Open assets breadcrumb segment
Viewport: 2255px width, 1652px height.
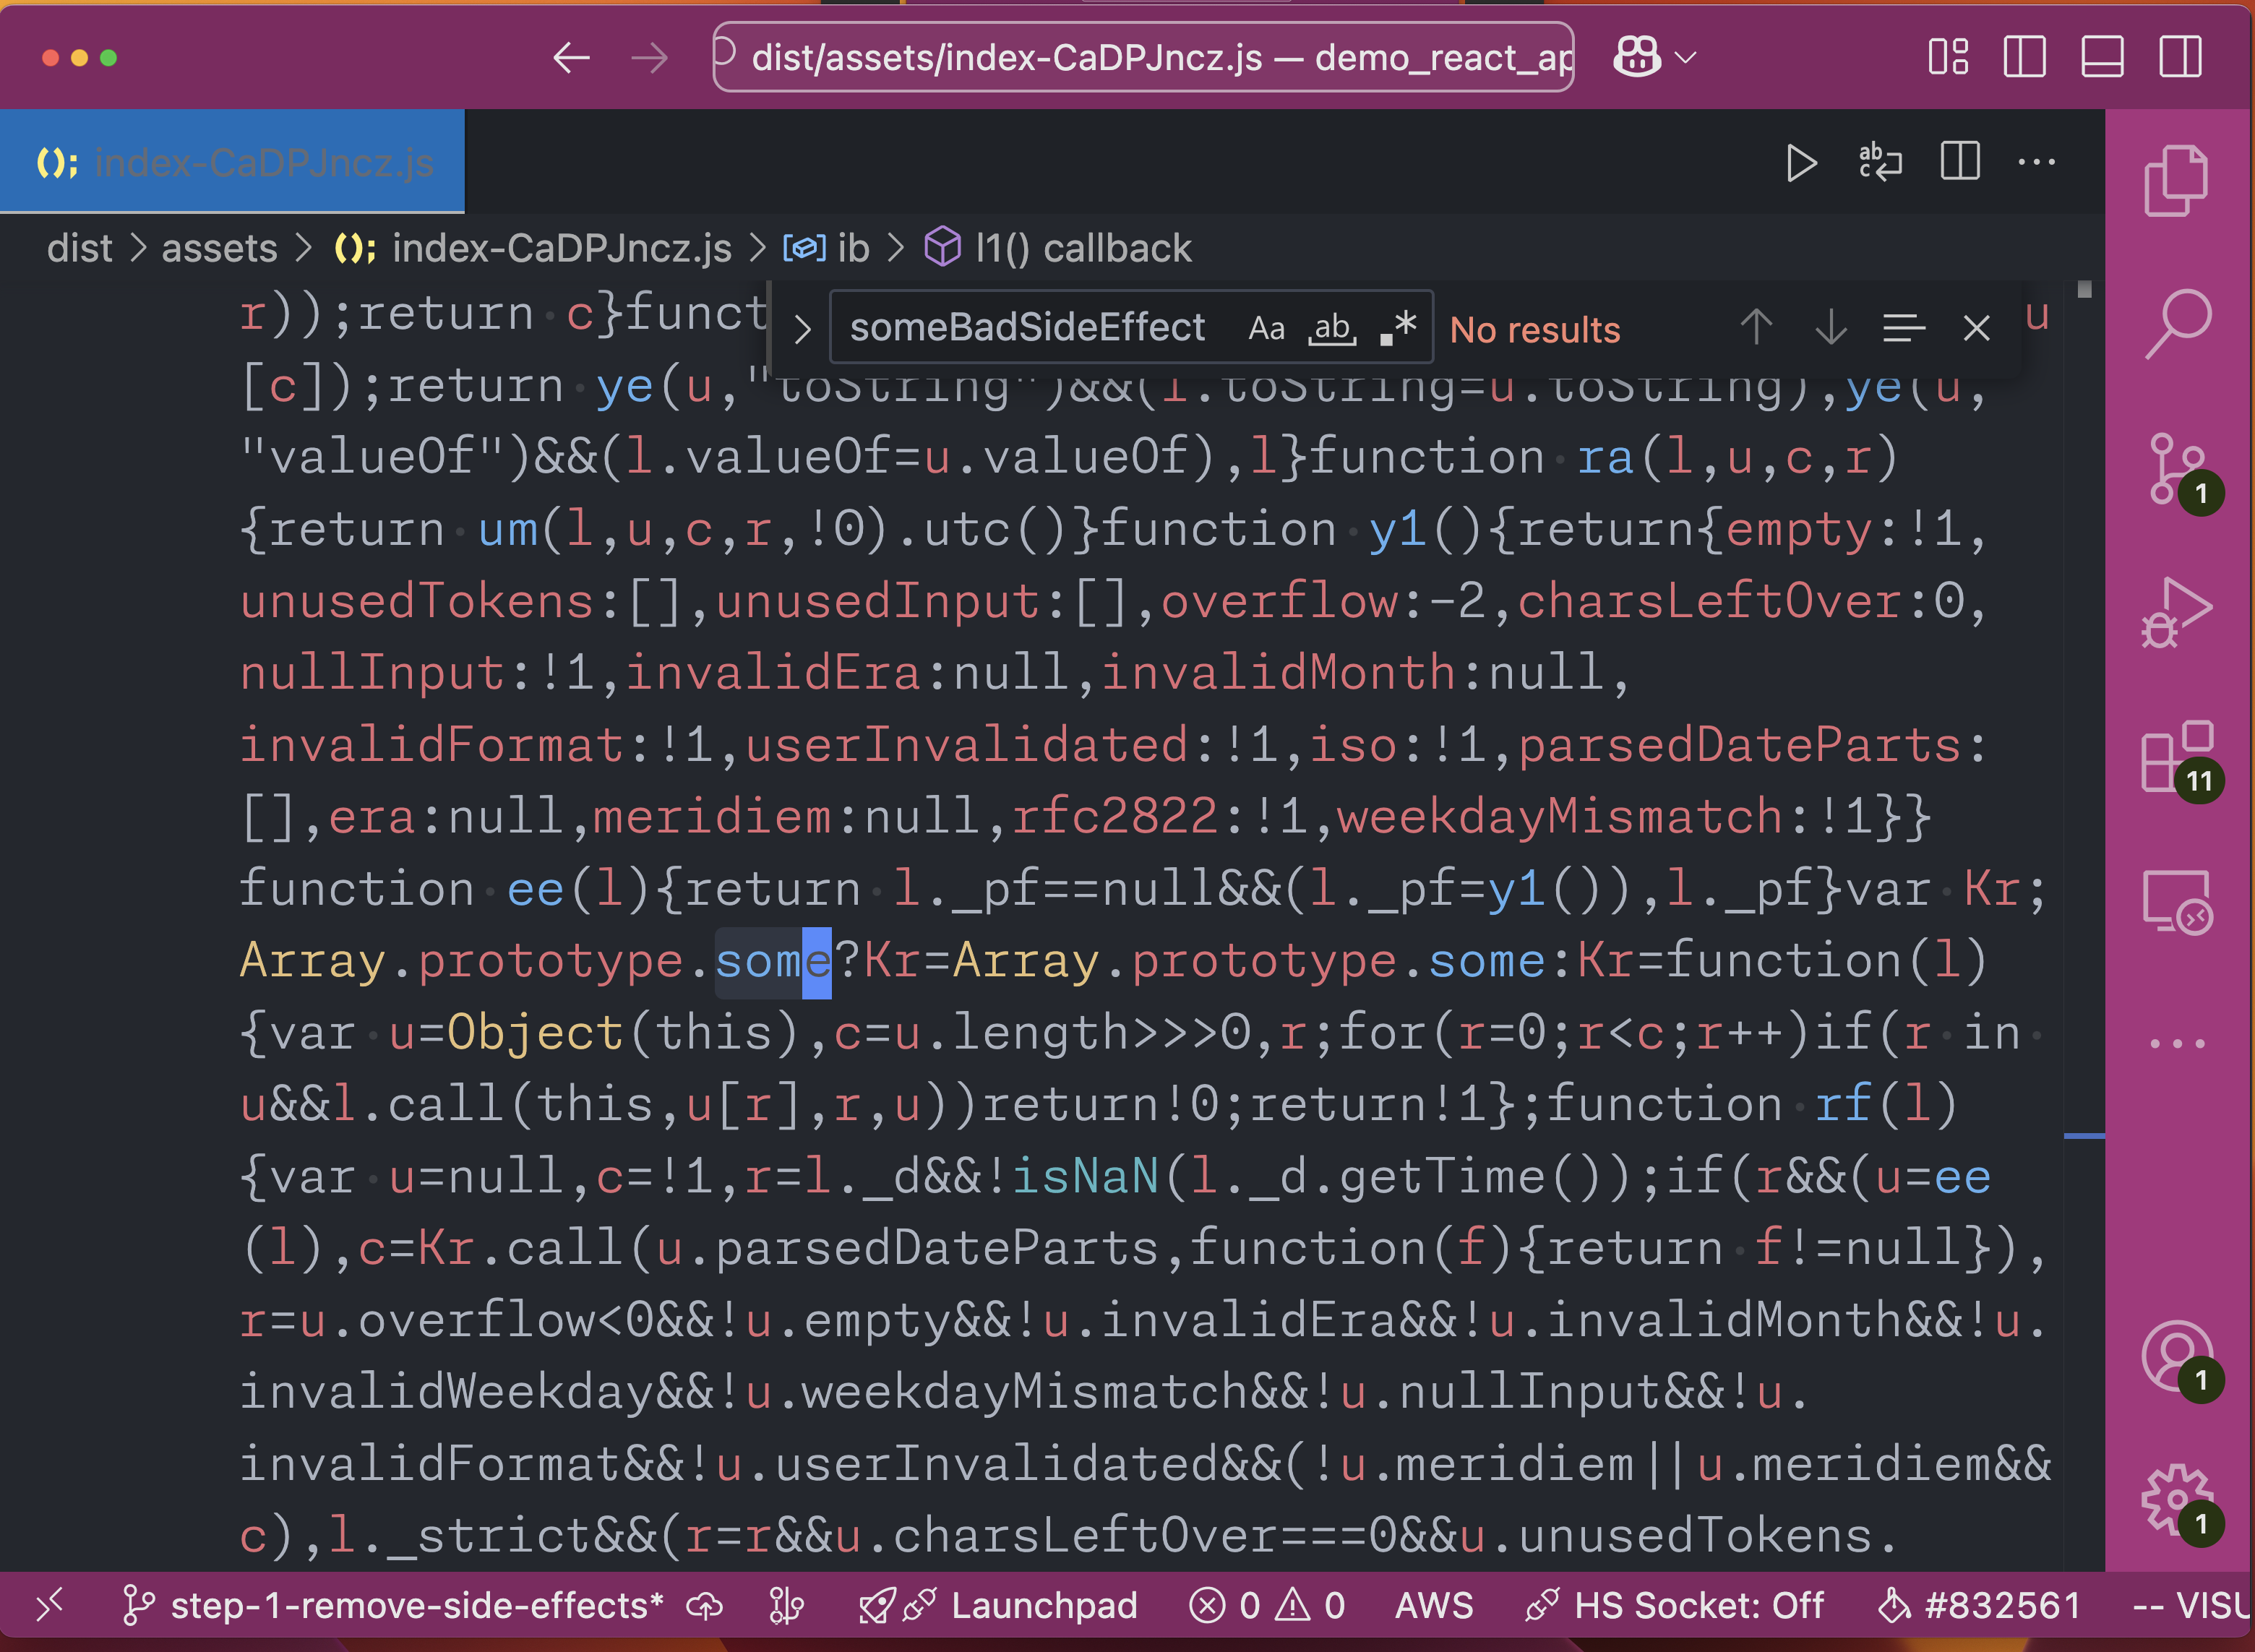coord(219,248)
